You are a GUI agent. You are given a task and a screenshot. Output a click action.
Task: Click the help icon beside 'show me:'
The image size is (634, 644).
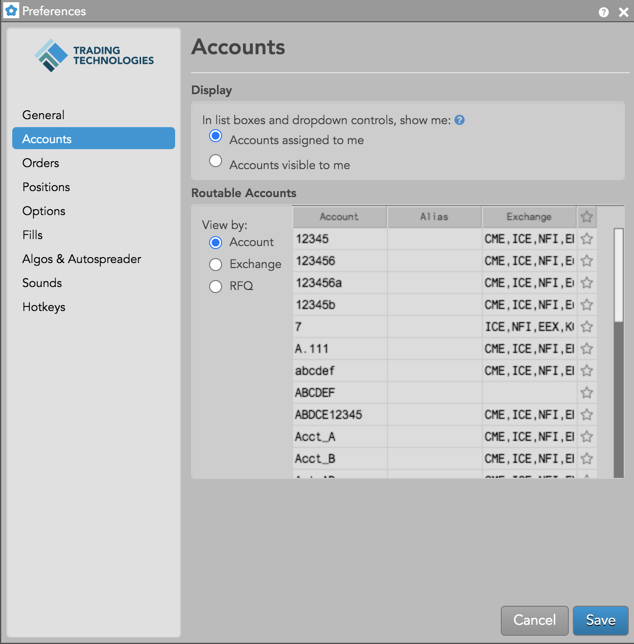pyautogui.click(x=459, y=120)
